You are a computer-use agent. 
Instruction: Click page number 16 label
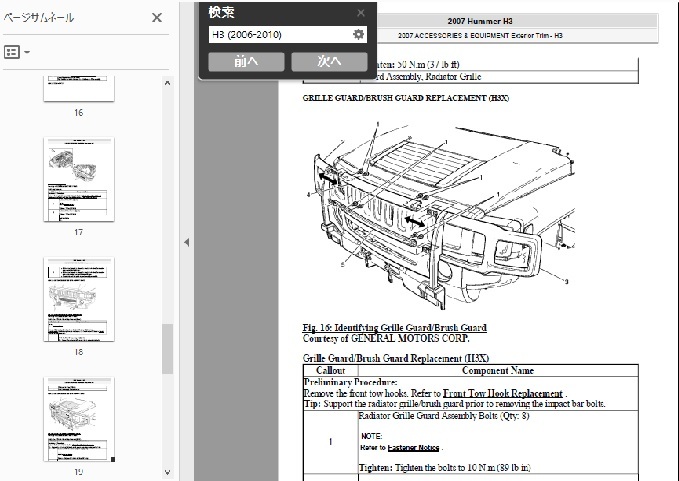point(78,113)
